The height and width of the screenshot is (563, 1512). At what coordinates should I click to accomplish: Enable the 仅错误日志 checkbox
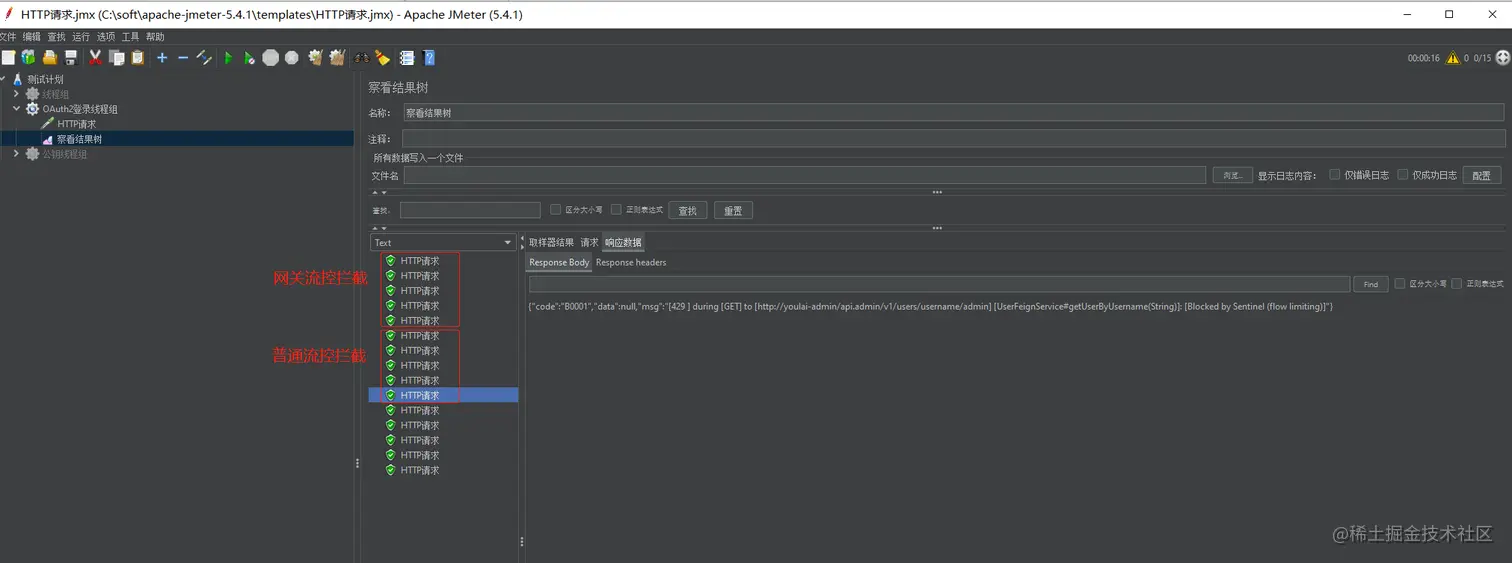(x=1334, y=174)
